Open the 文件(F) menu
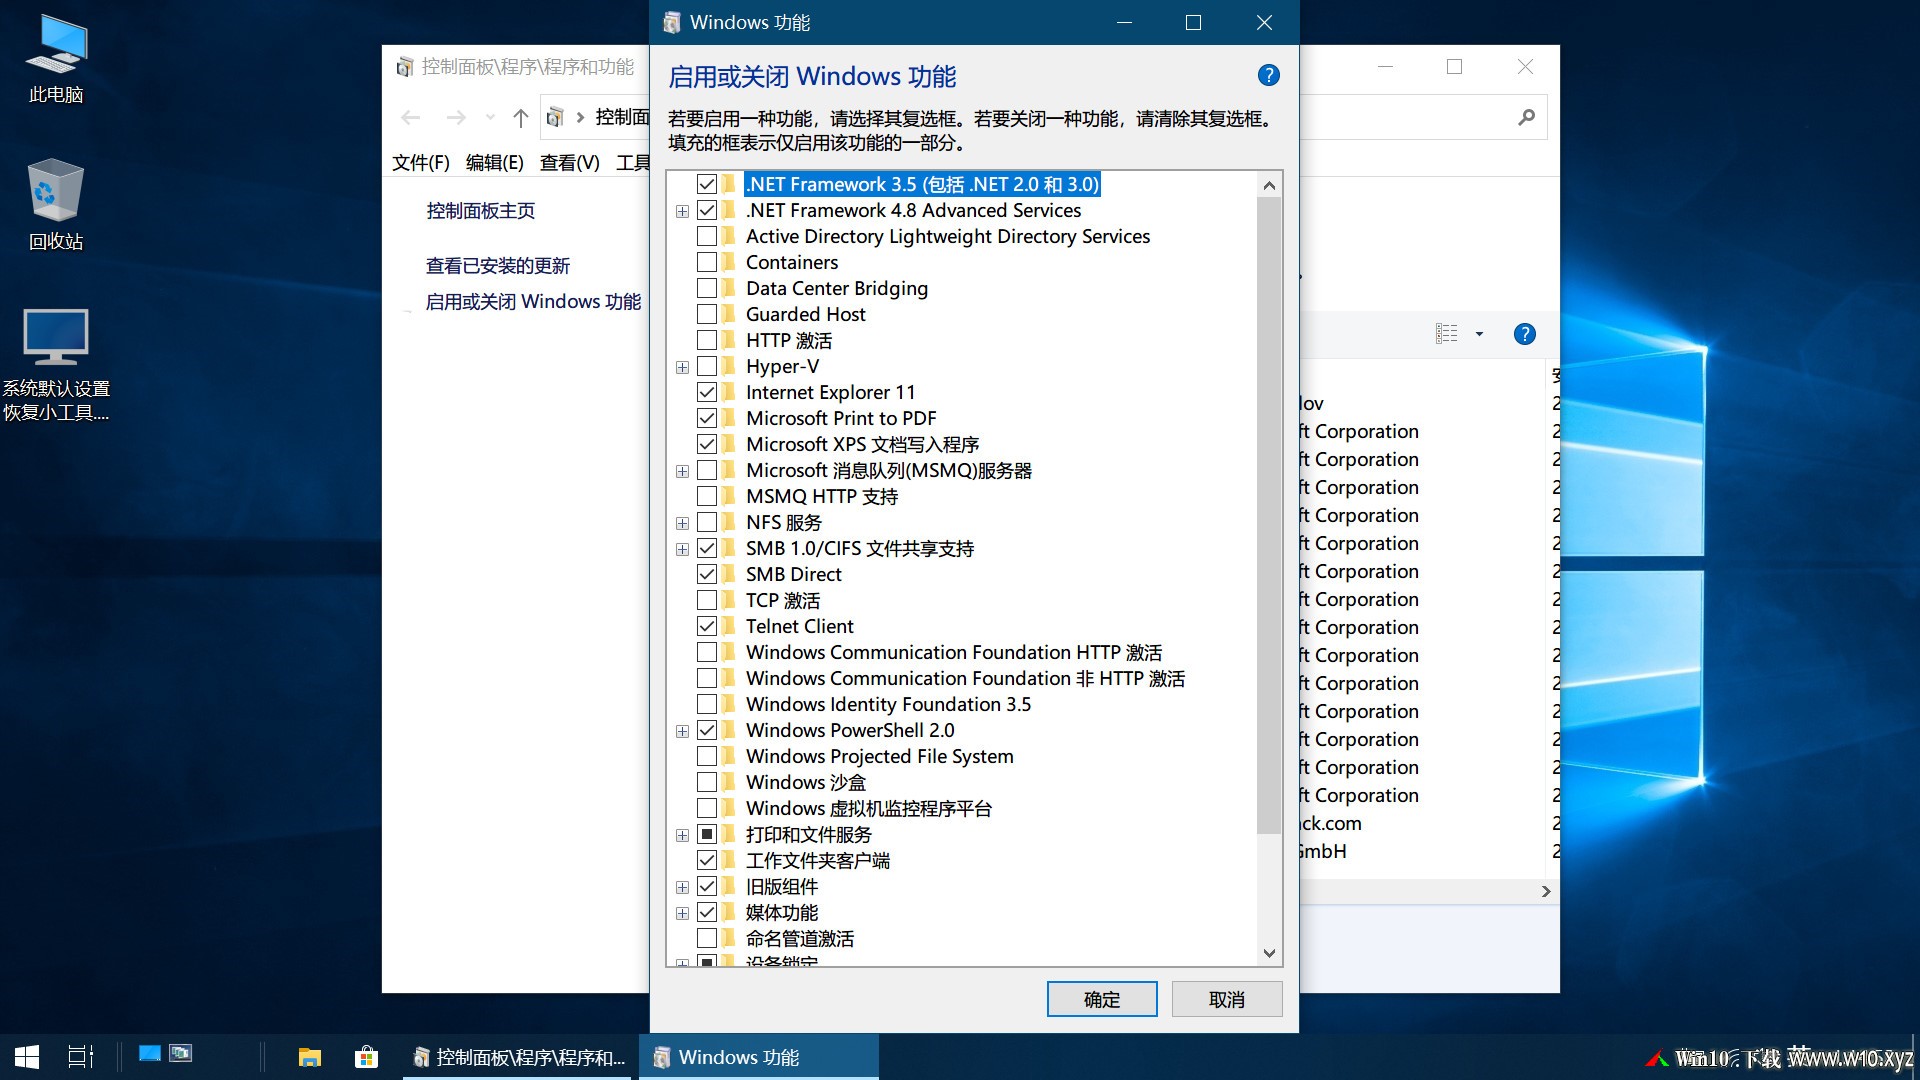This screenshot has width=1920, height=1080. click(x=421, y=163)
